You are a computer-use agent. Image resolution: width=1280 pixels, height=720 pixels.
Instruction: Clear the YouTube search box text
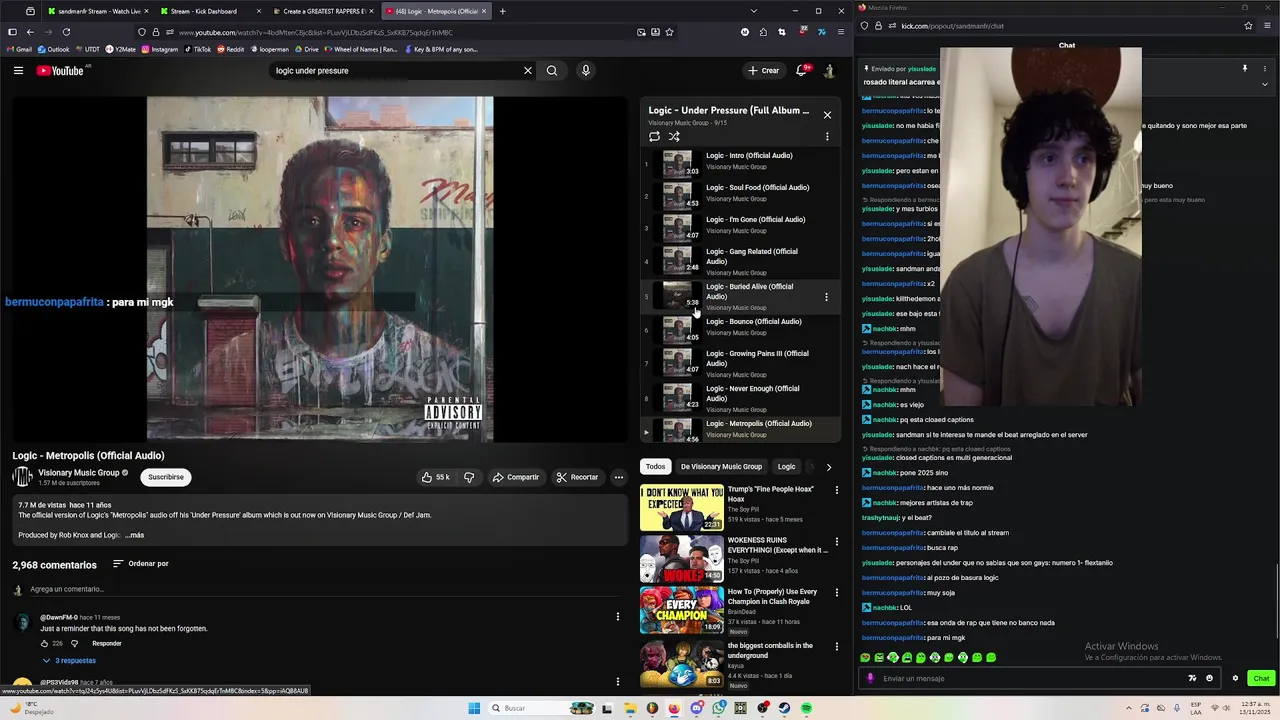(x=528, y=71)
